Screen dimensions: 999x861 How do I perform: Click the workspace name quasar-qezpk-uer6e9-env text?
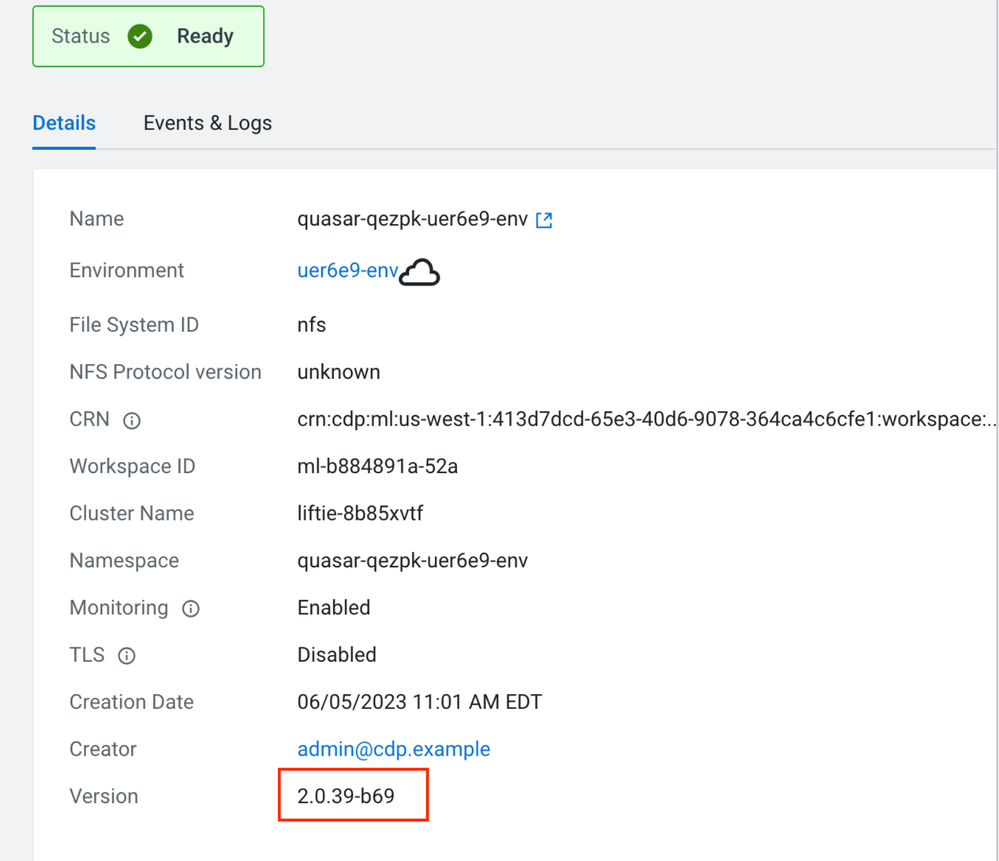412,219
